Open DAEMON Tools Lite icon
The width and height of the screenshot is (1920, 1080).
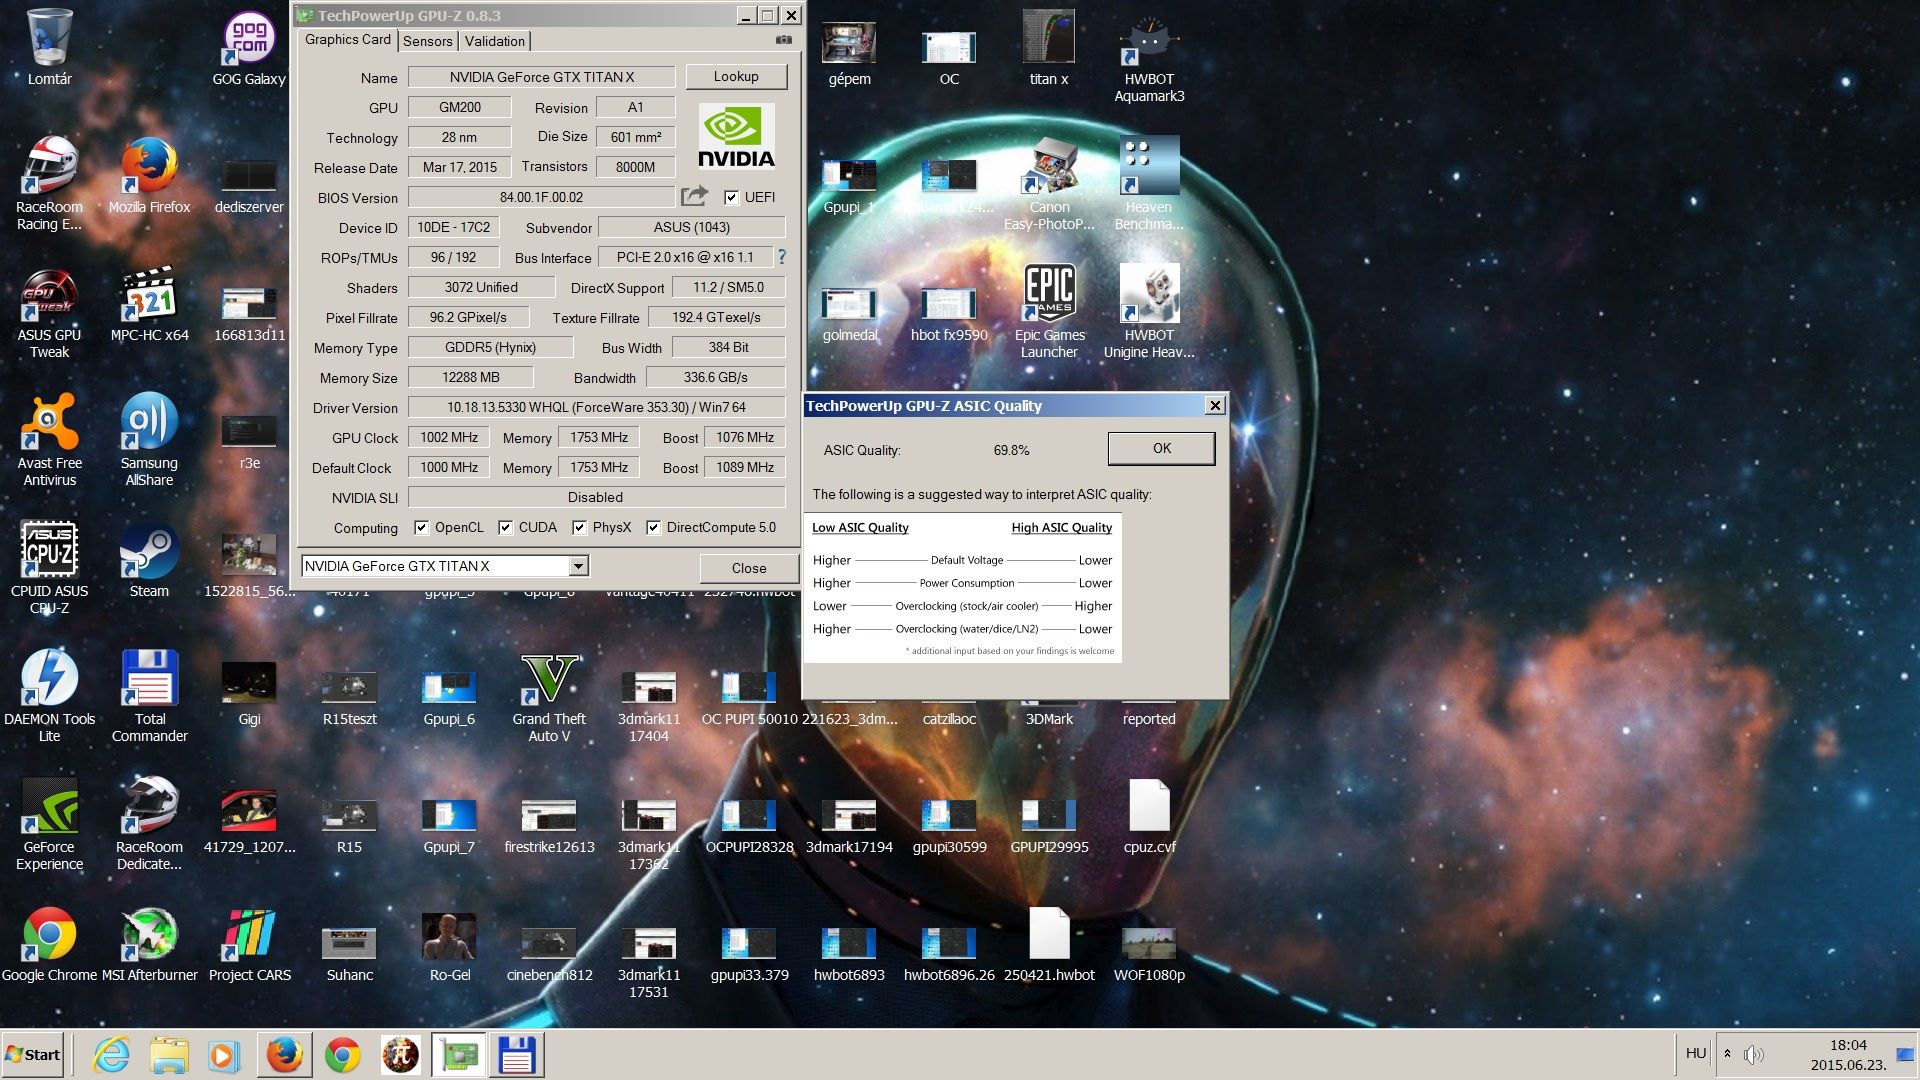point(49,695)
